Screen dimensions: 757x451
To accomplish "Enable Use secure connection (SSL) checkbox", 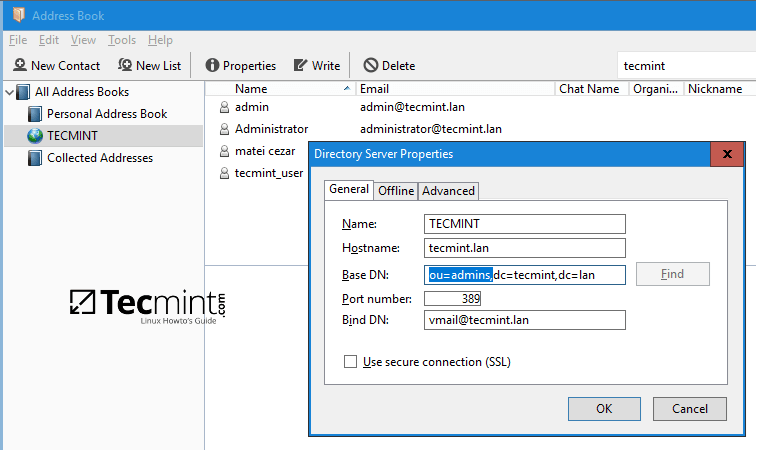I will click(350, 362).
